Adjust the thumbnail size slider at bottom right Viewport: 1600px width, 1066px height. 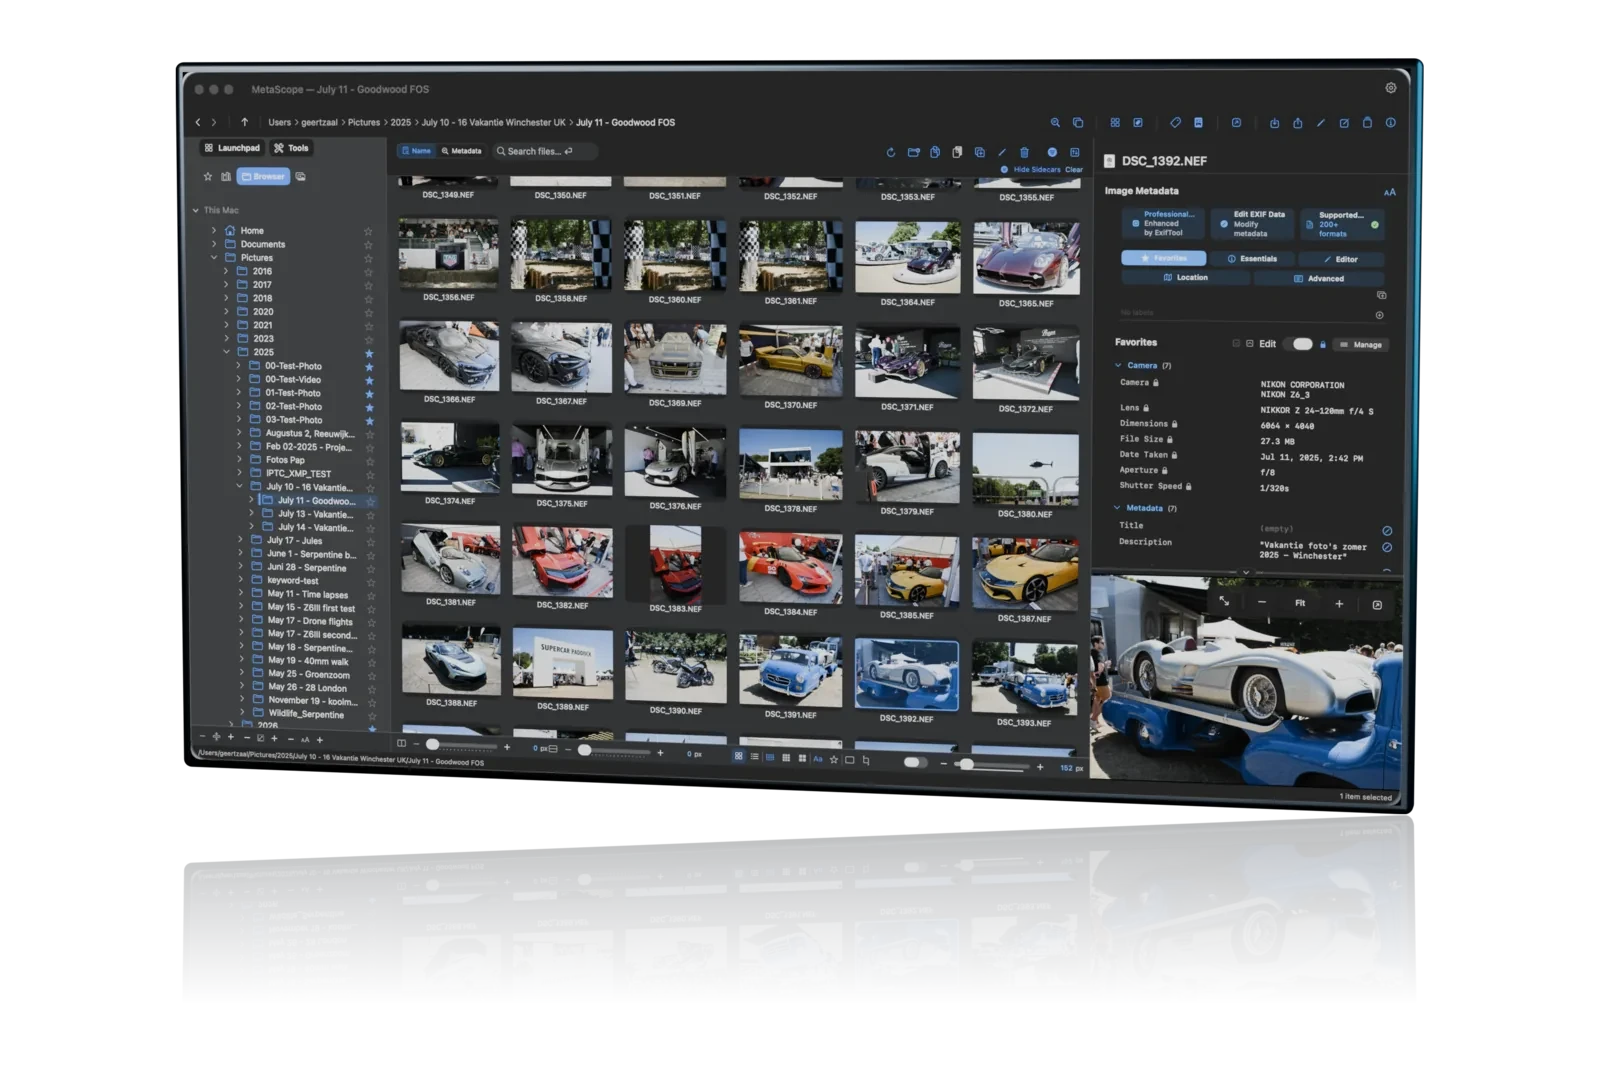(x=990, y=765)
